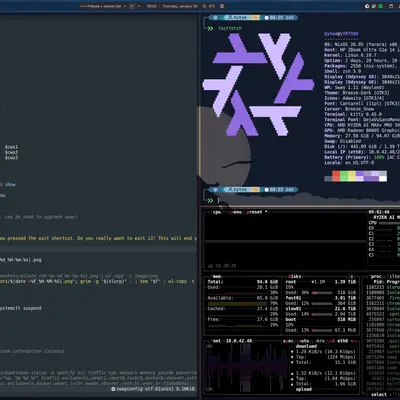Click the mem box label in btop
This screenshot has height=400, width=400.
[x=217, y=276]
